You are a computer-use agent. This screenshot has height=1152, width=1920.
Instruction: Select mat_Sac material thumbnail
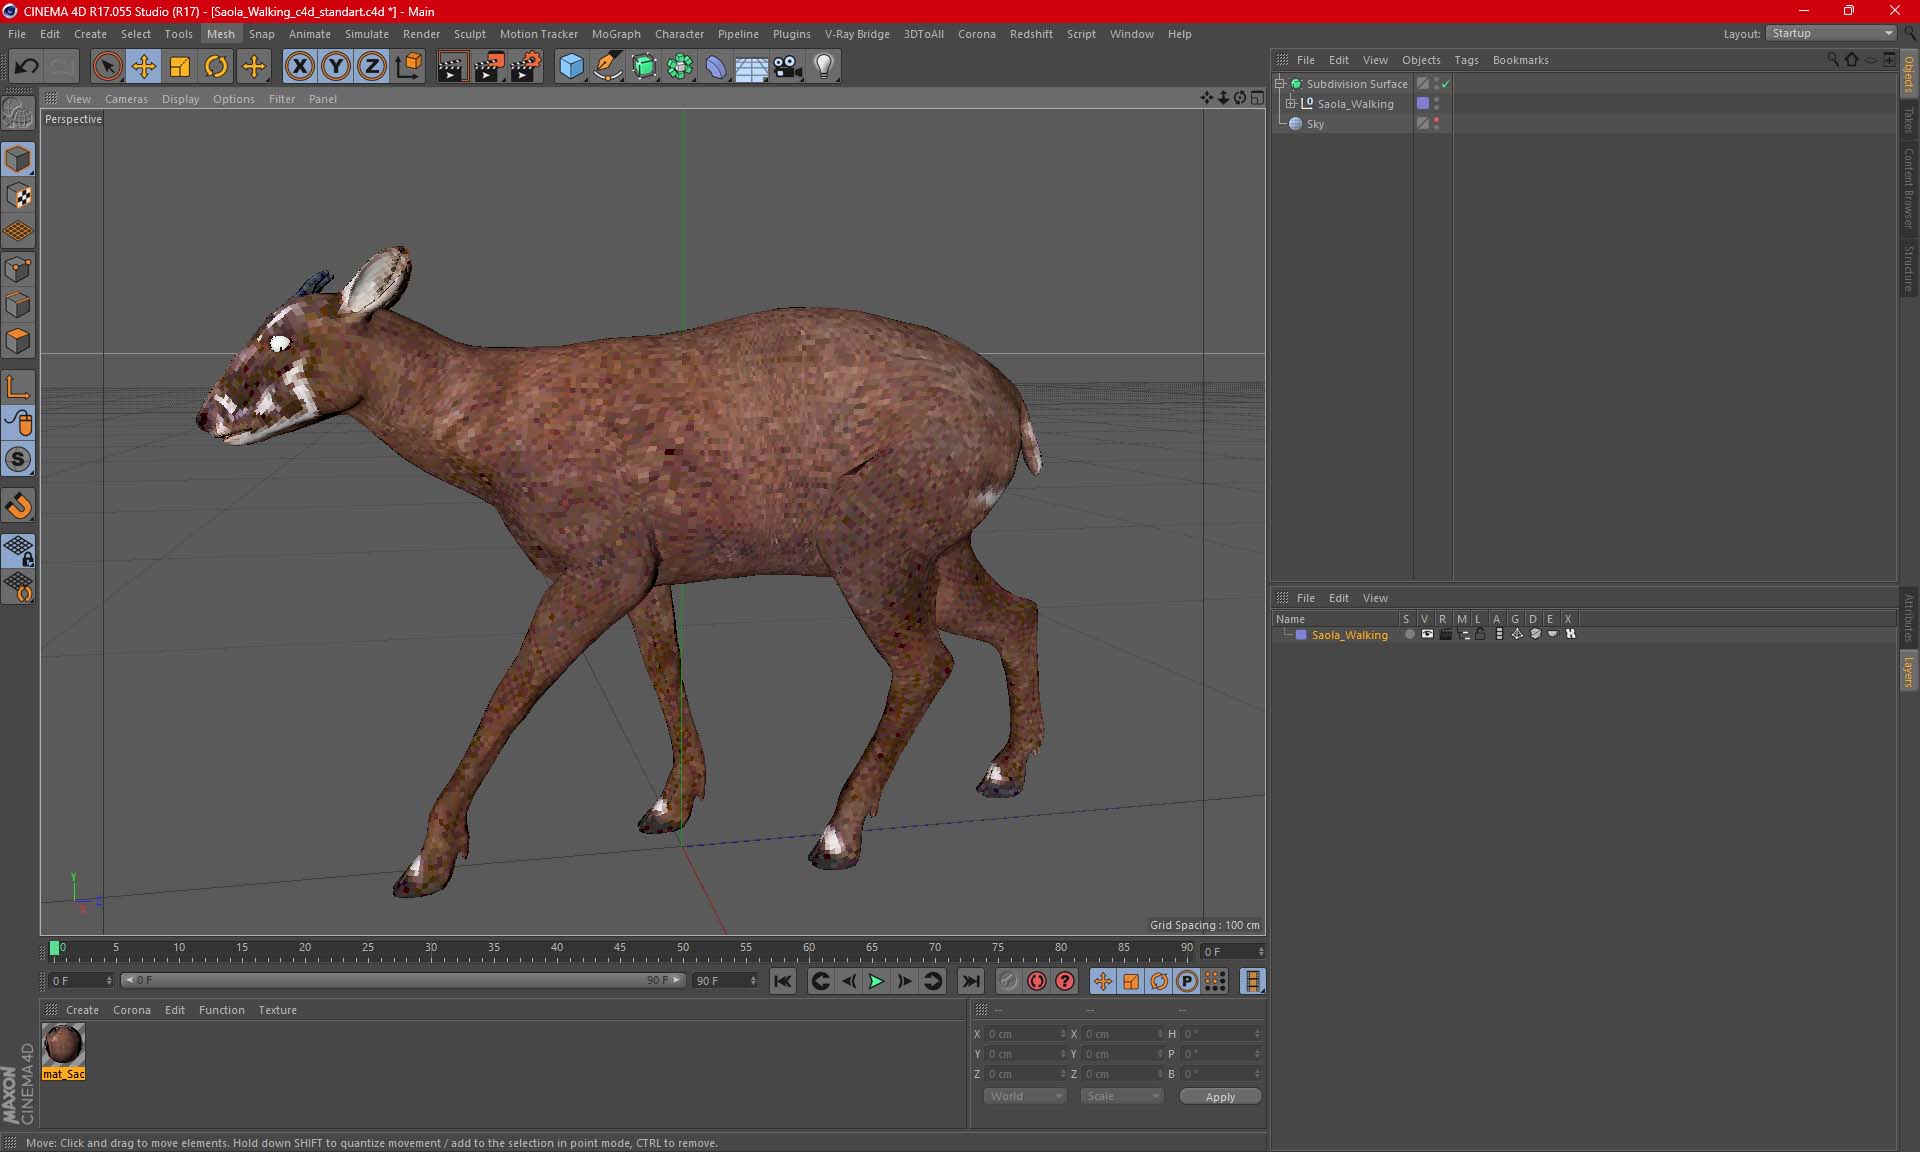[x=63, y=1045]
